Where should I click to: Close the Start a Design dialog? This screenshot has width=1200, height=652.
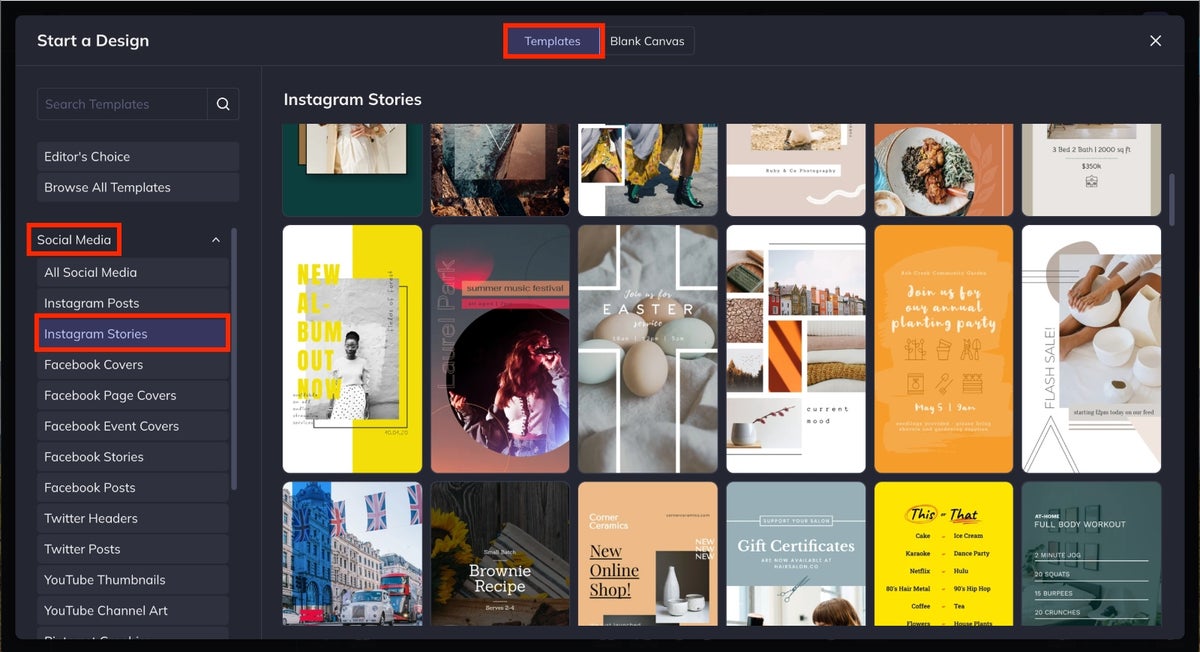click(x=1155, y=41)
